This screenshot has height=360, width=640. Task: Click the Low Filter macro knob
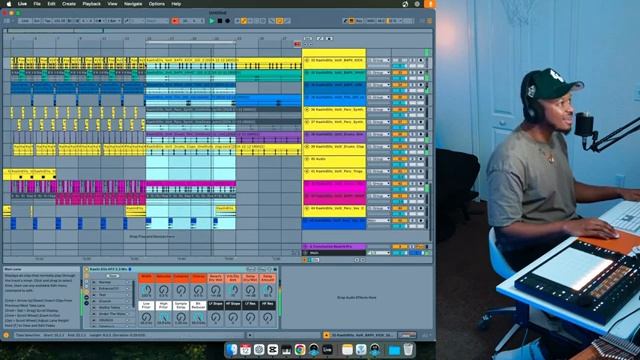click(147, 317)
